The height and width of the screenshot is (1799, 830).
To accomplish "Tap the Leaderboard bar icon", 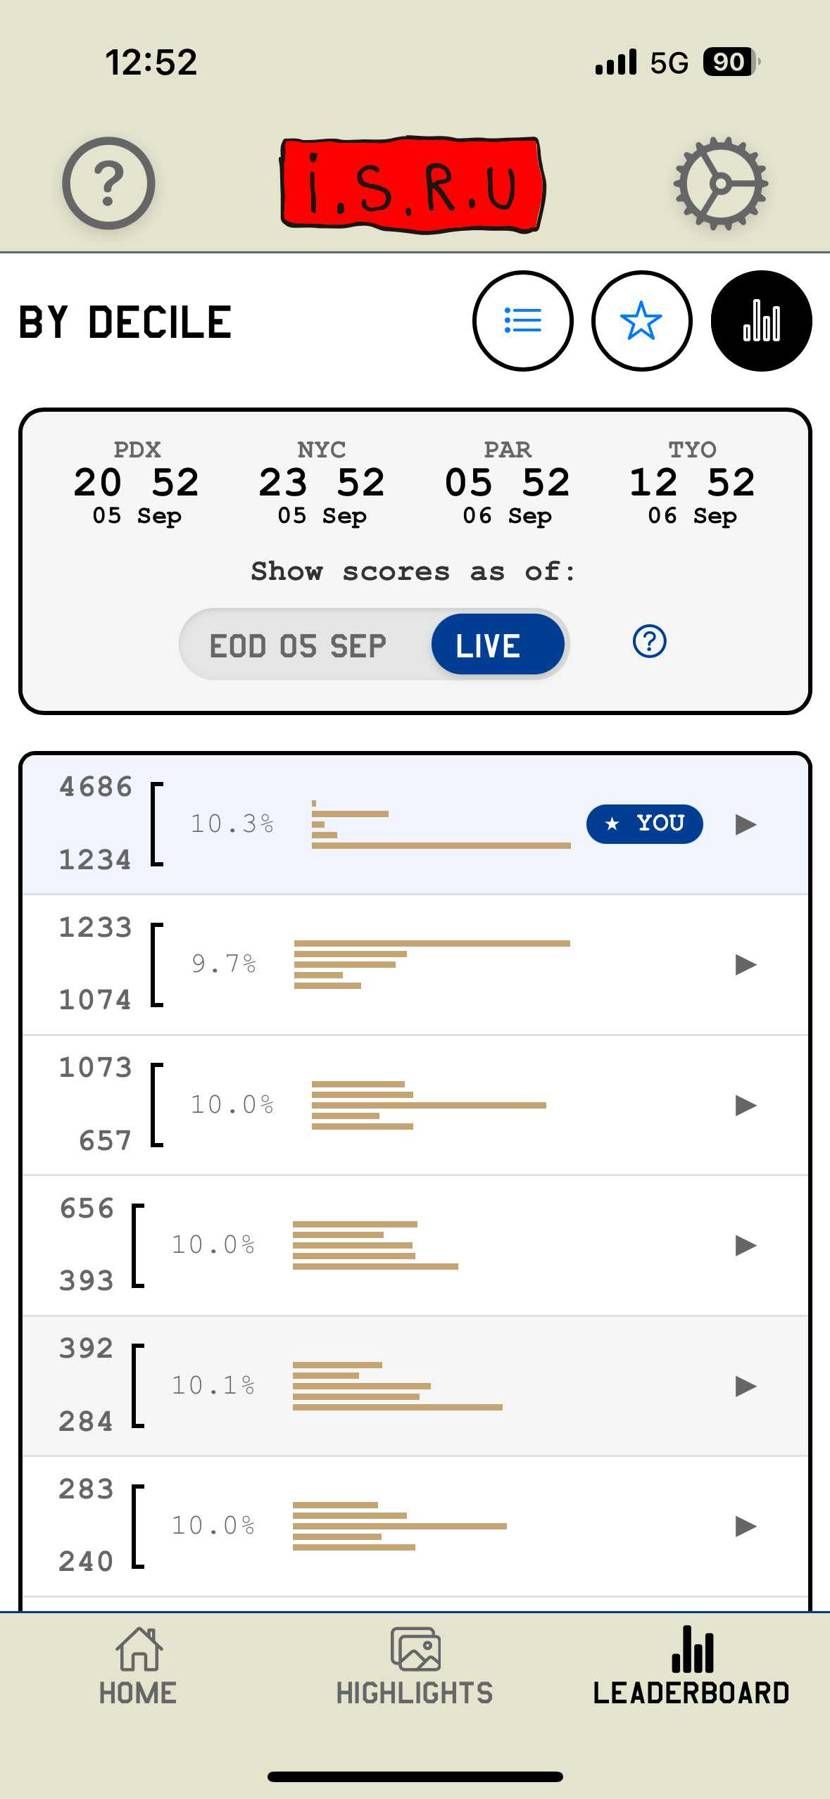I will pyautogui.click(x=692, y=1649).
